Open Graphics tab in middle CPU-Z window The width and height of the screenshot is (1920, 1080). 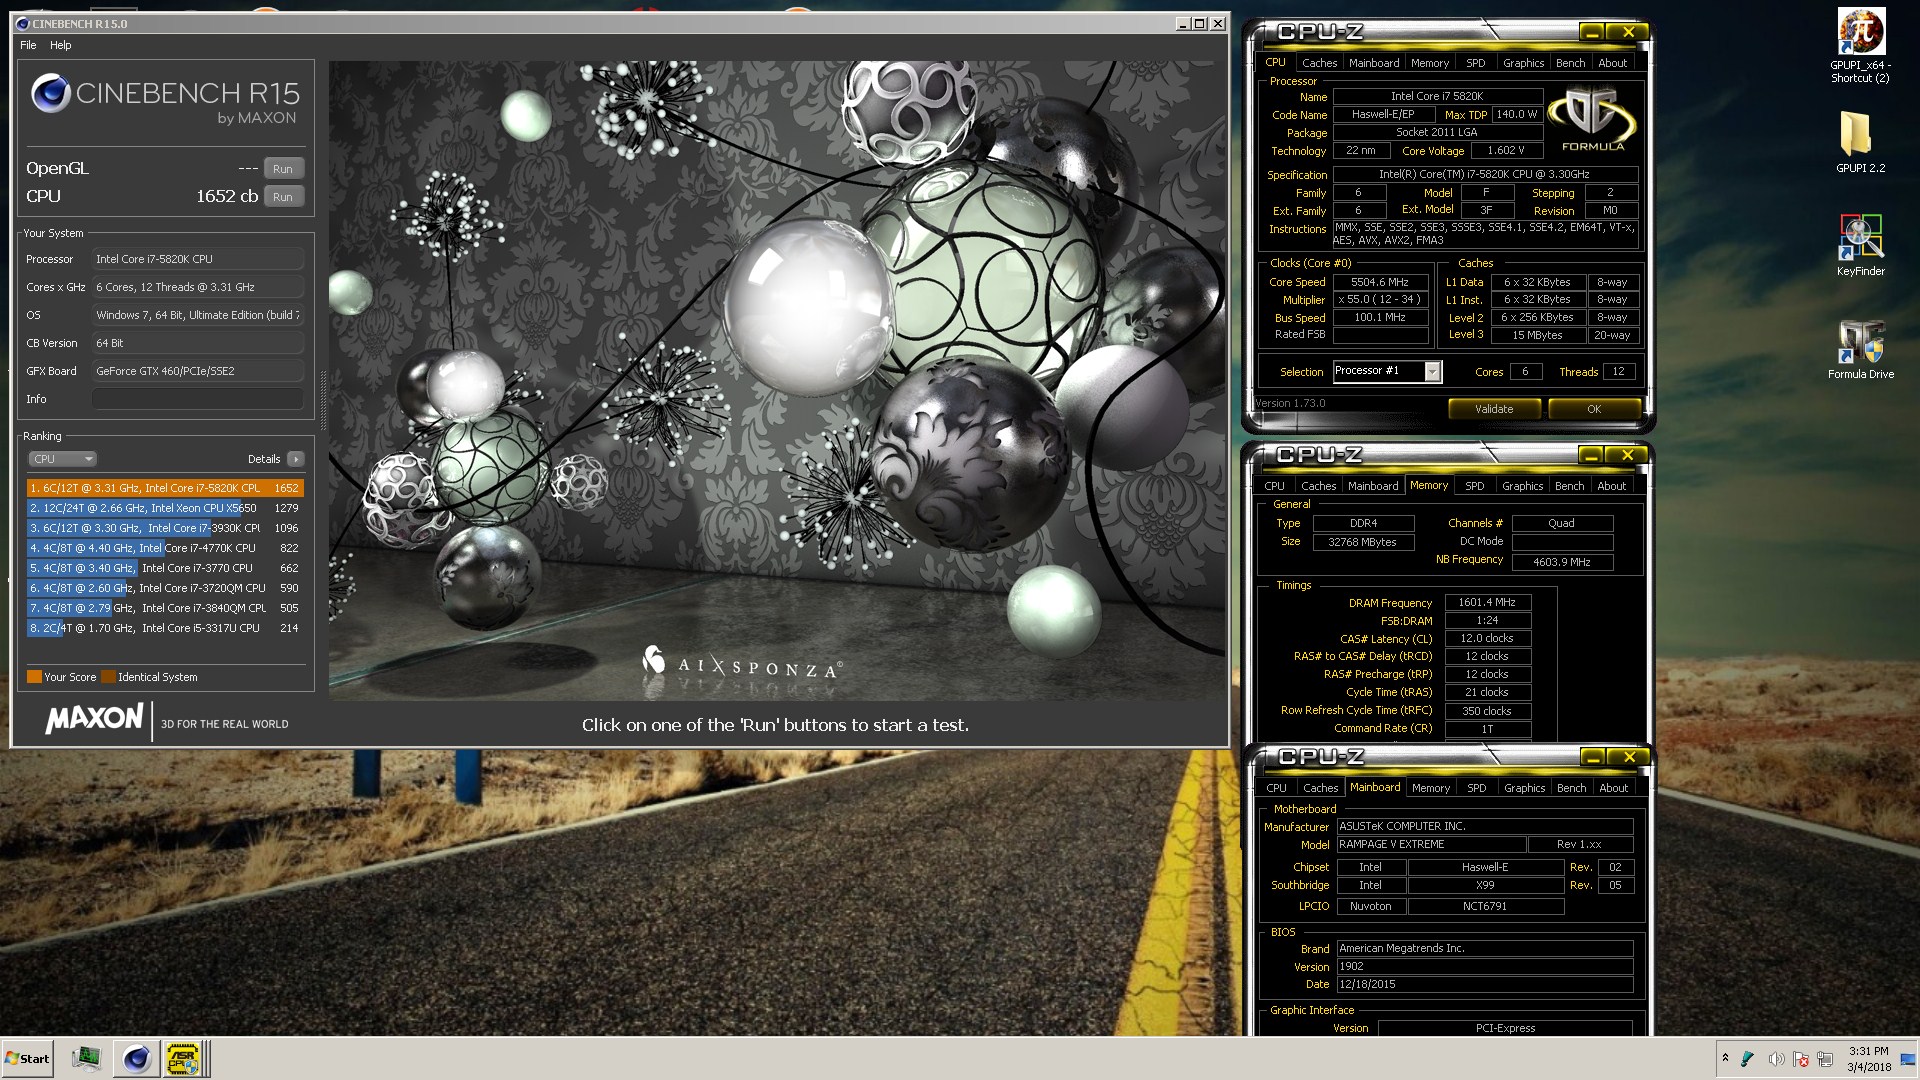pyautogui.click(x=1522, y=486)
